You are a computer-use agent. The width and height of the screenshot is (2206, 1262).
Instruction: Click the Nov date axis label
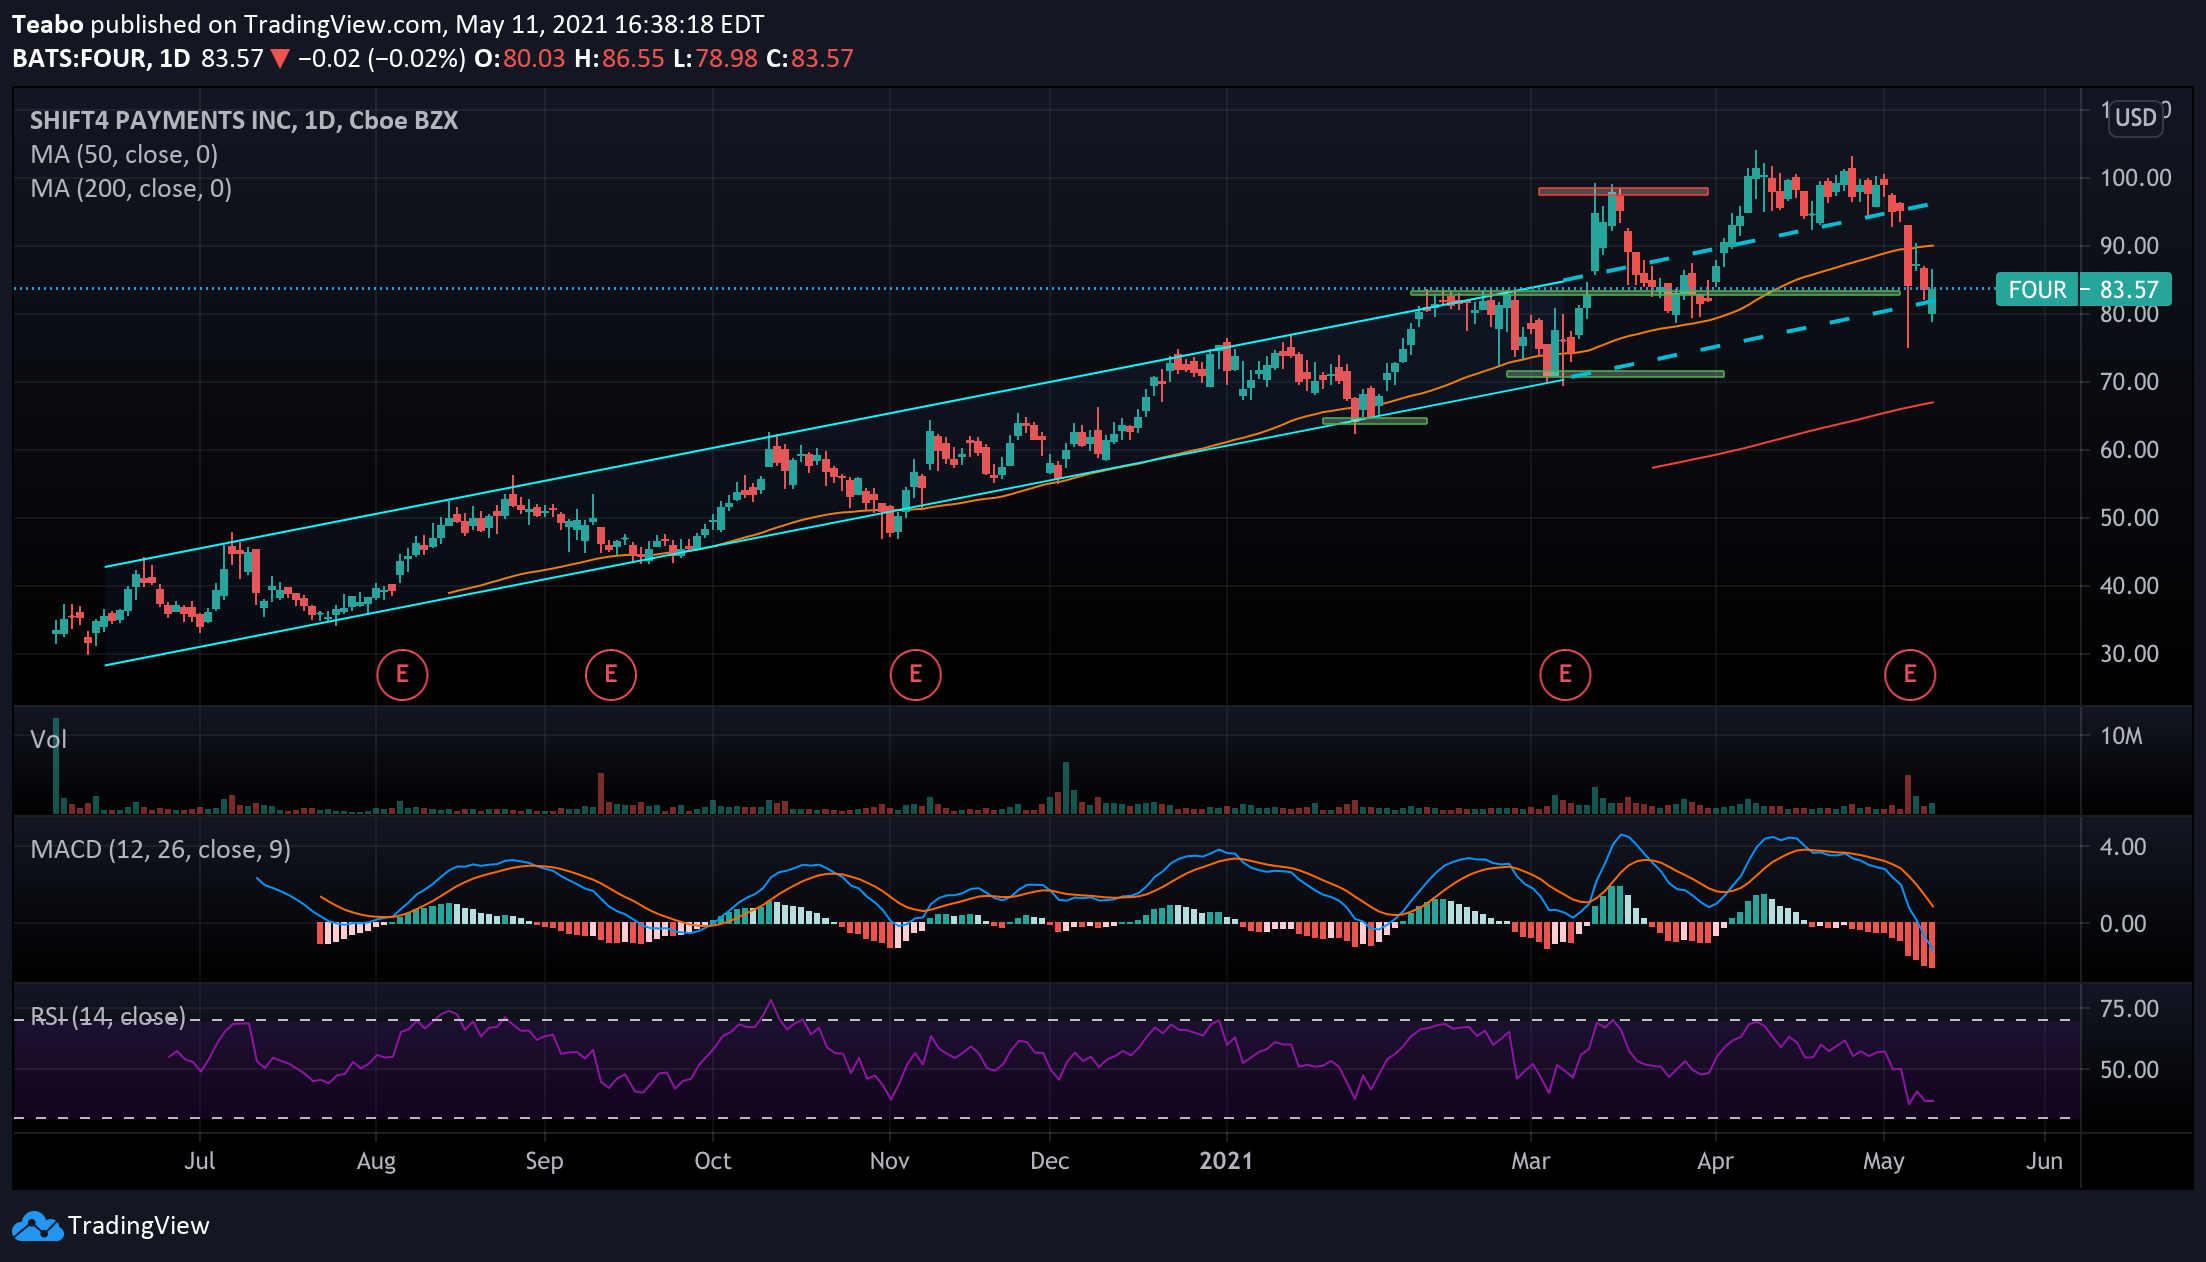tap(890, 1161)
